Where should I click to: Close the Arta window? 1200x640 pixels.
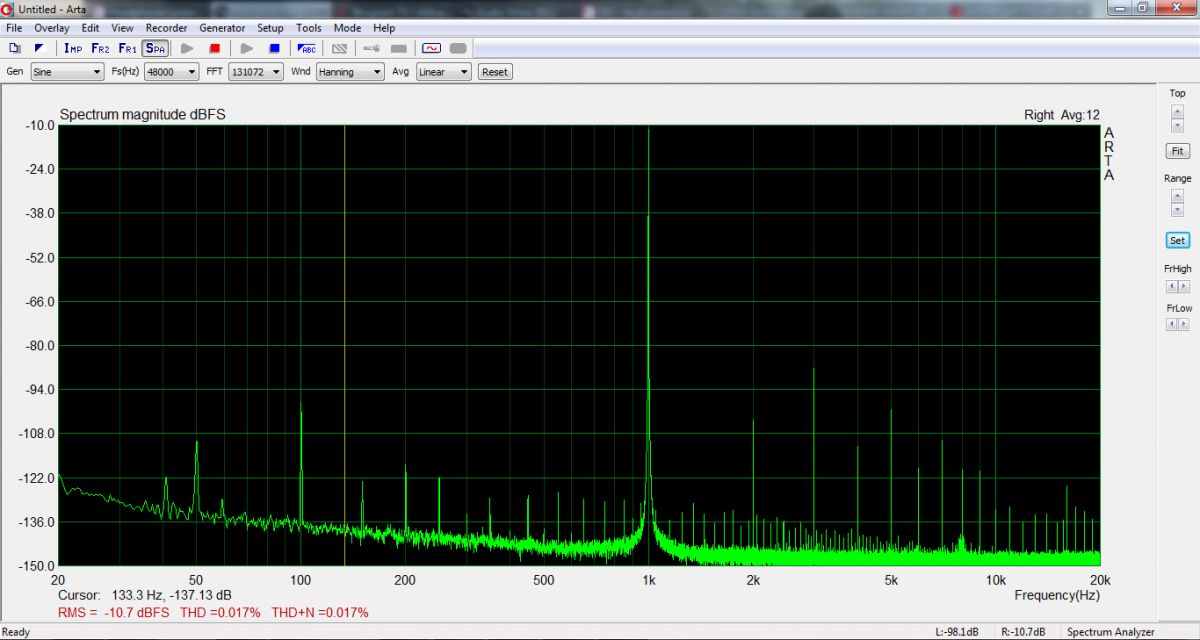pyautogui.click(x=1174, y=8)
